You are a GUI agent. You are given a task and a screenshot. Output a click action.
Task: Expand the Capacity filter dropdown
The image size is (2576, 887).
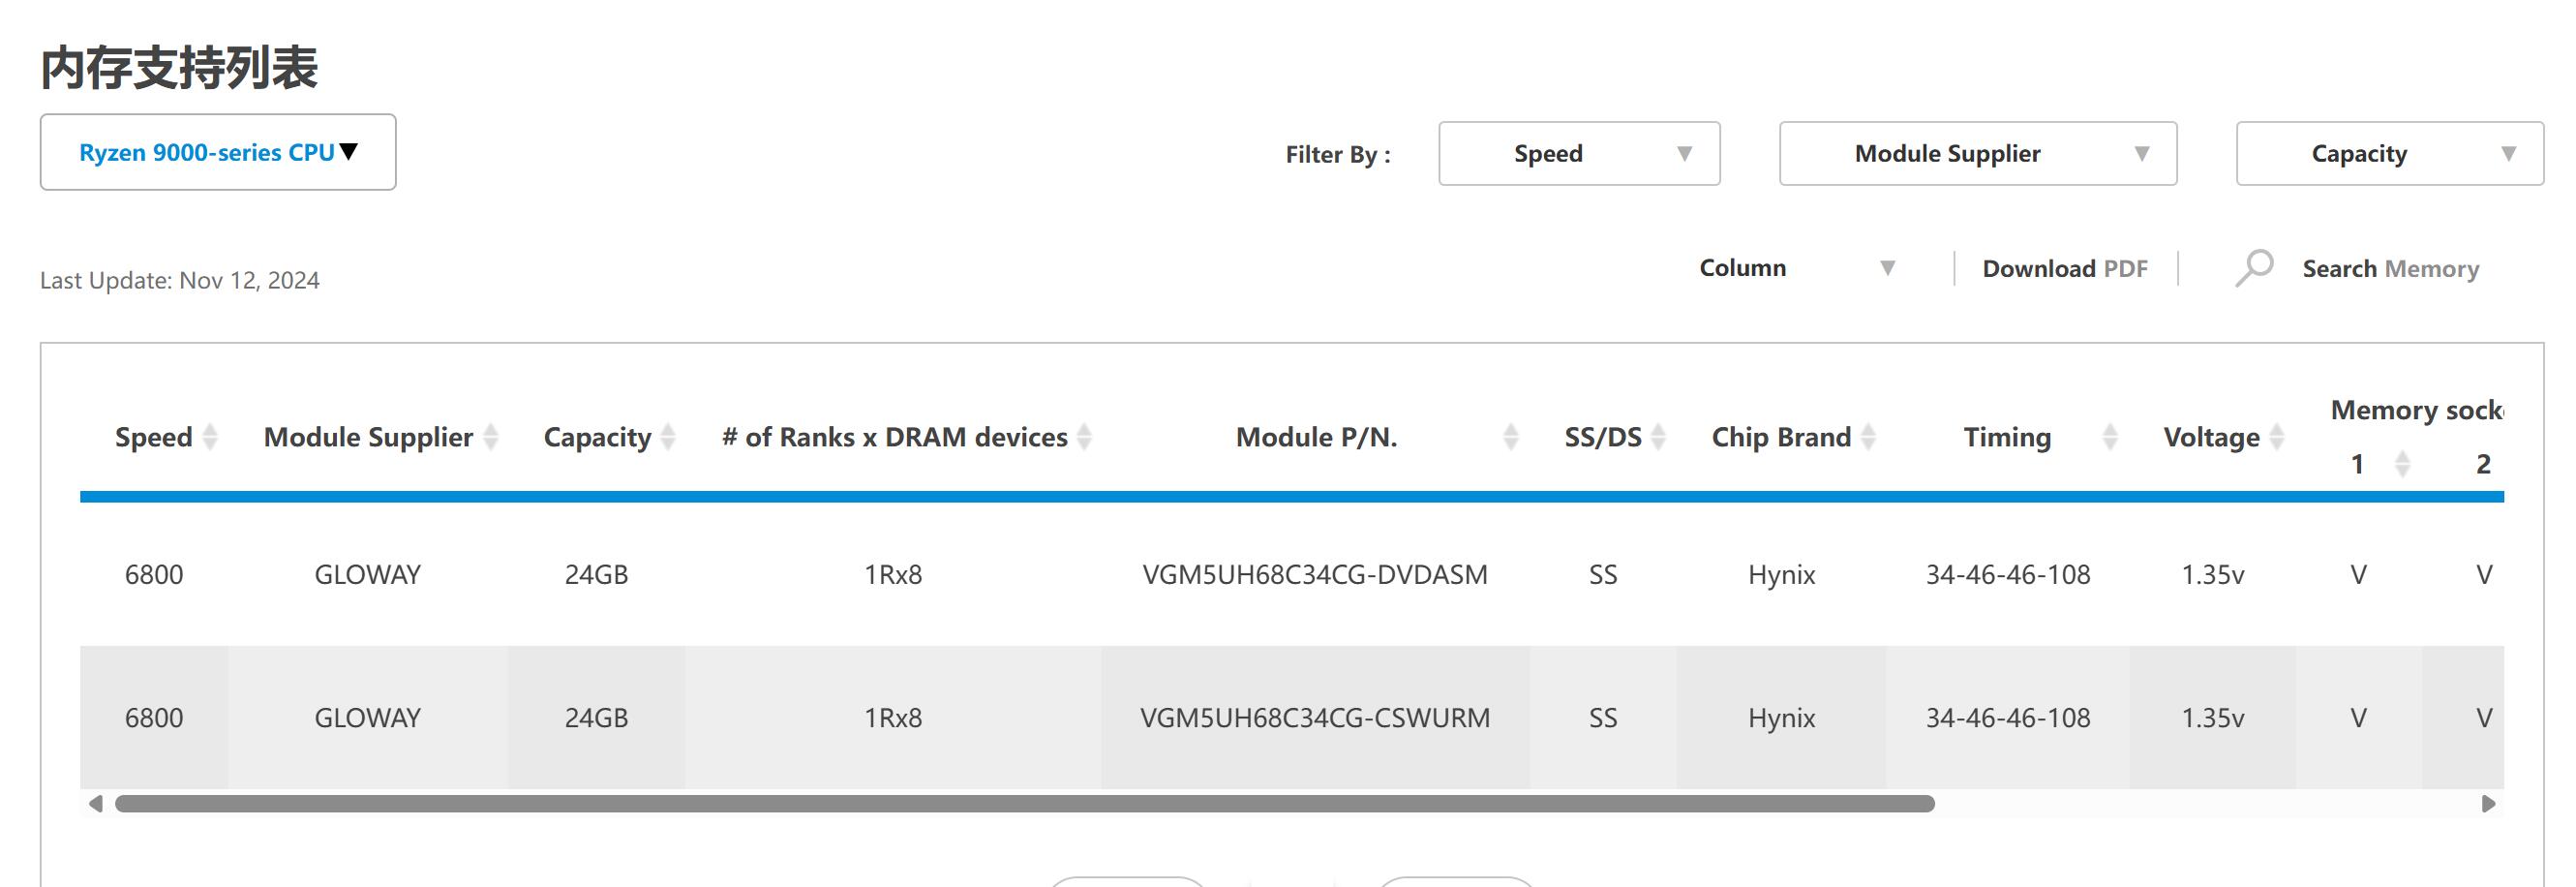point(2389,154)
